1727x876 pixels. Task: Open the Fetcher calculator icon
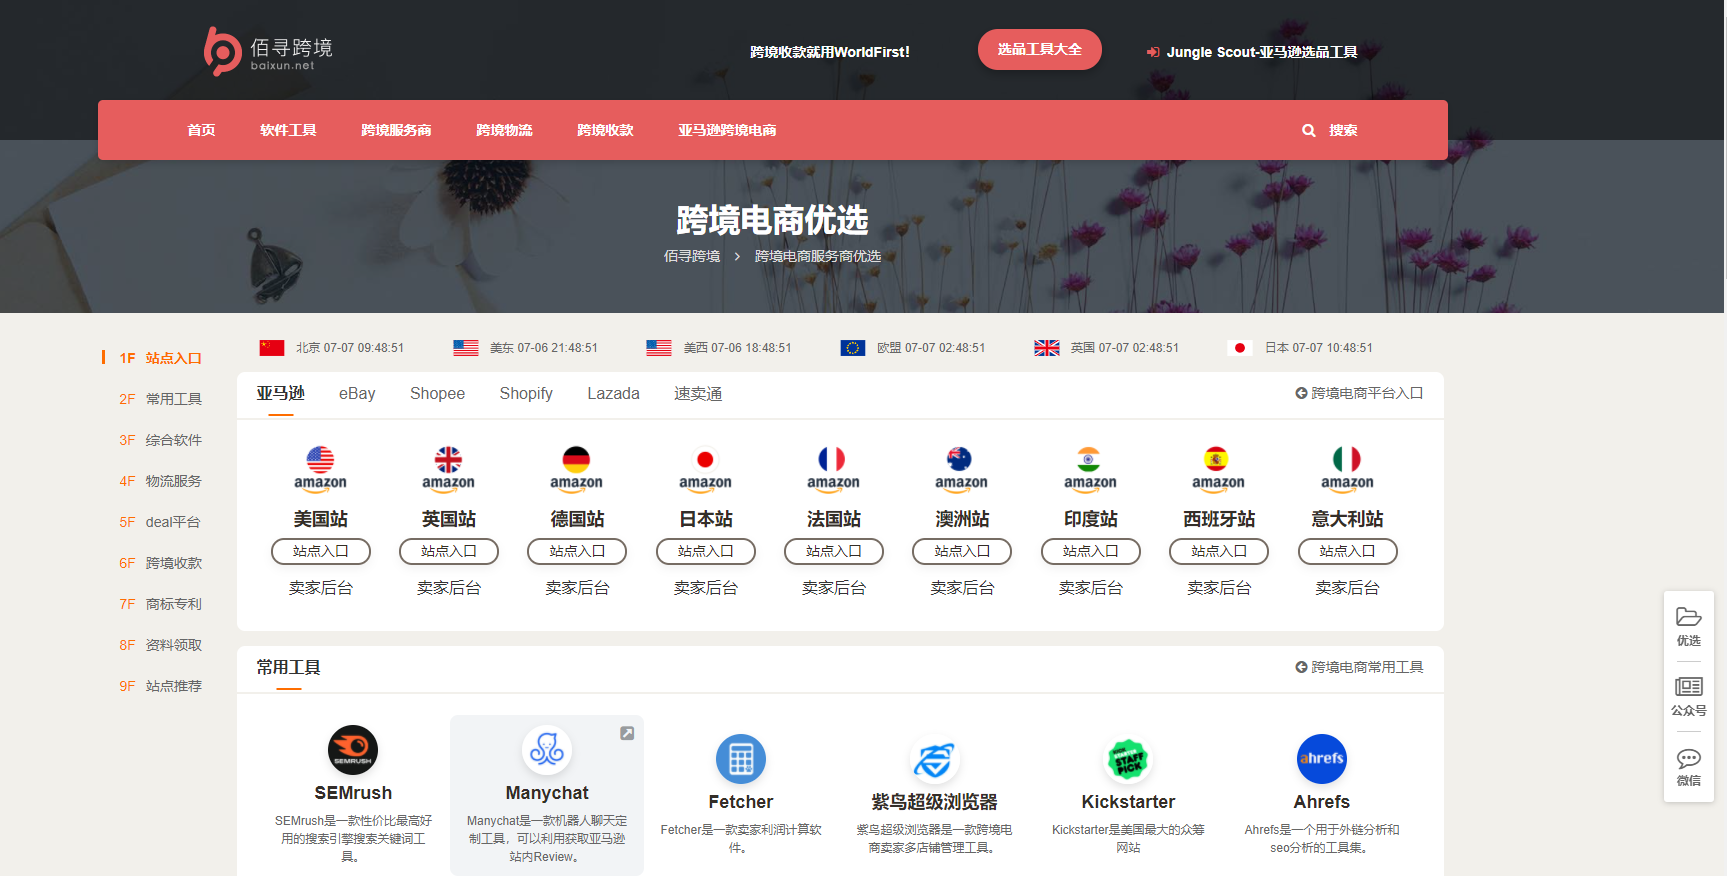(x=741, y=760)
